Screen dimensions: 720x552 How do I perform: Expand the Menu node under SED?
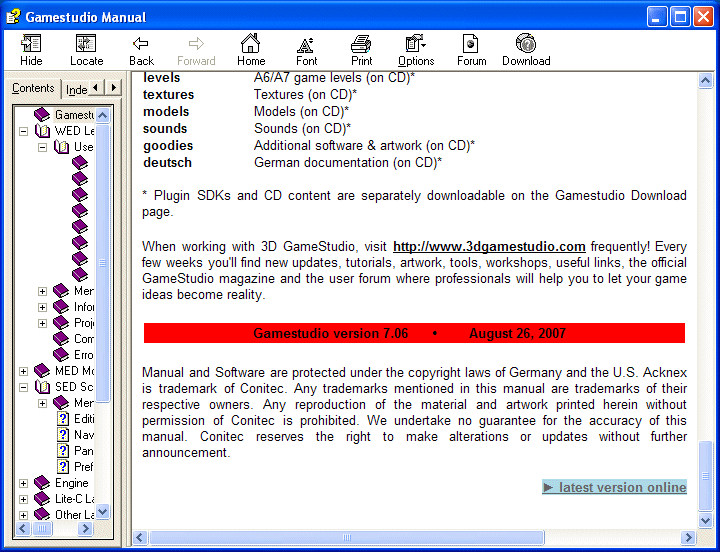[42, 404]
